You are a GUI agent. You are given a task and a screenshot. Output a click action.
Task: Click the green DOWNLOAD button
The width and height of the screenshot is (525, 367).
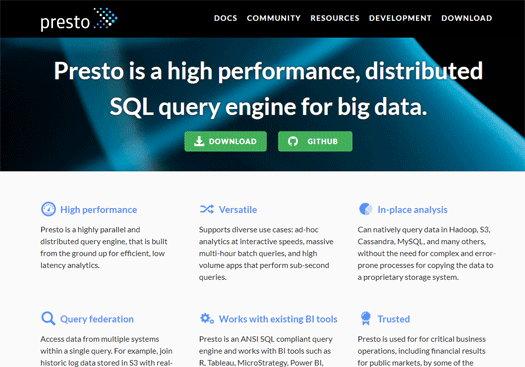[x=225, y=141]
